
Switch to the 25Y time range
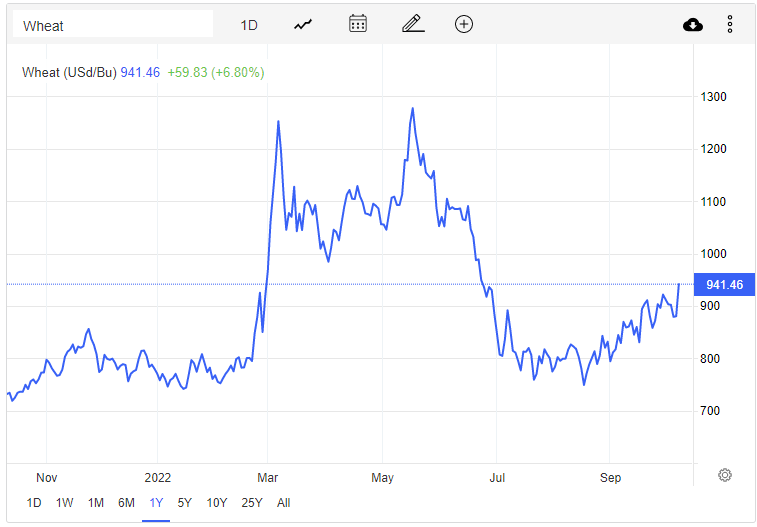[x=252, y=503]
